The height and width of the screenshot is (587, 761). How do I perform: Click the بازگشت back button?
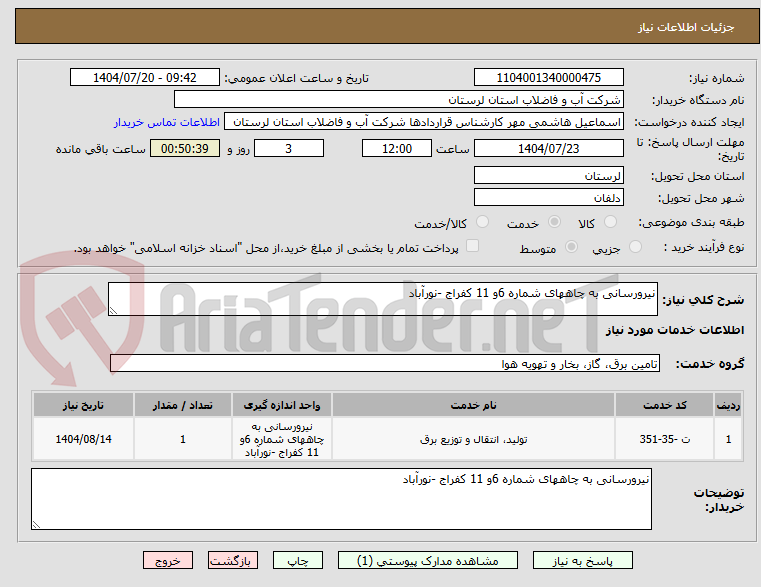point(232,560)
